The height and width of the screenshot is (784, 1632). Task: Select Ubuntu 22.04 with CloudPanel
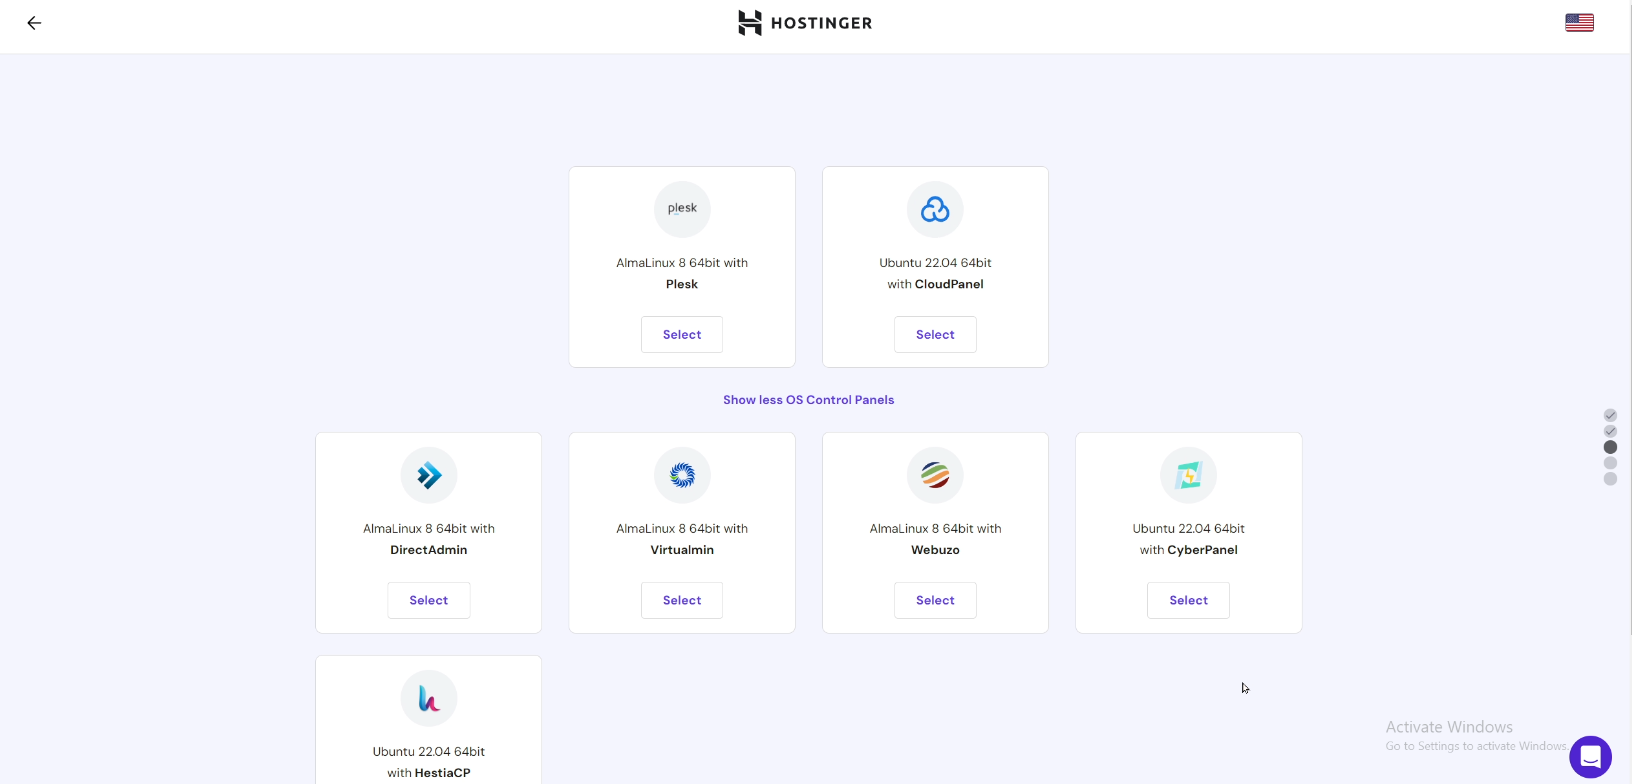tap(935, 335)
